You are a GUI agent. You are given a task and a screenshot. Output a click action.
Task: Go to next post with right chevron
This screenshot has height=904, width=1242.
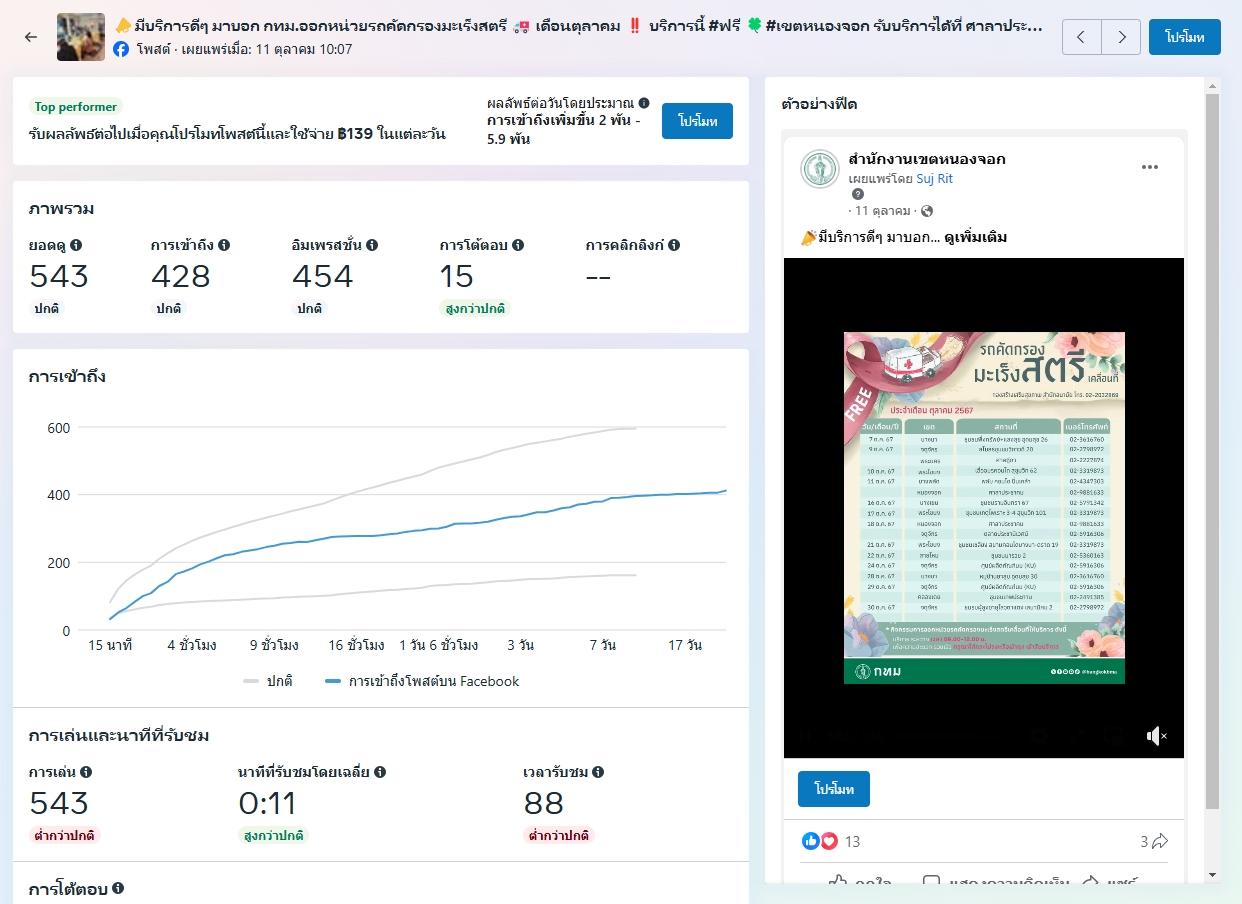tap(1121, 37)
